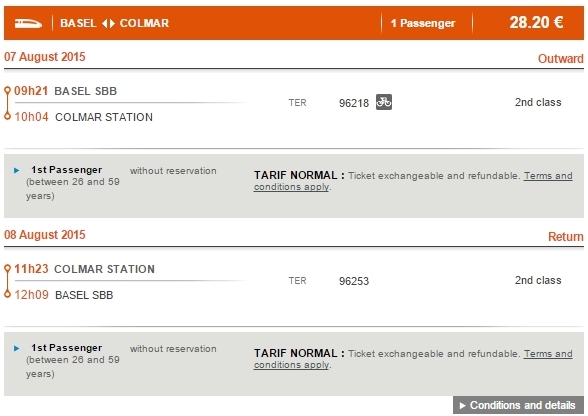Viewport: 588px width, 416px height.
Task: Expand the outward 1st Passenger details arrow
Action: click(16, 170)
